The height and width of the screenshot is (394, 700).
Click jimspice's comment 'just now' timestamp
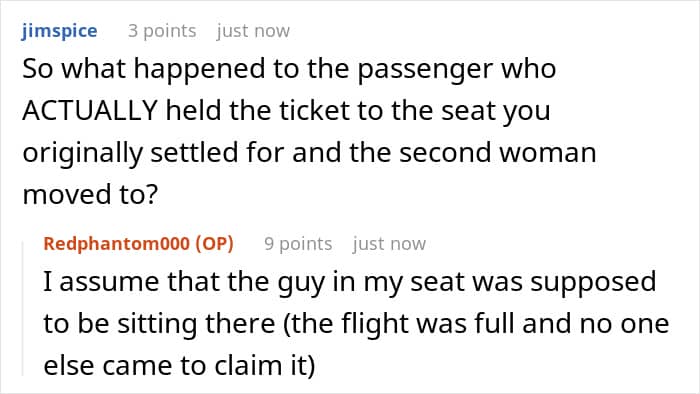click(x=253, y=31)
